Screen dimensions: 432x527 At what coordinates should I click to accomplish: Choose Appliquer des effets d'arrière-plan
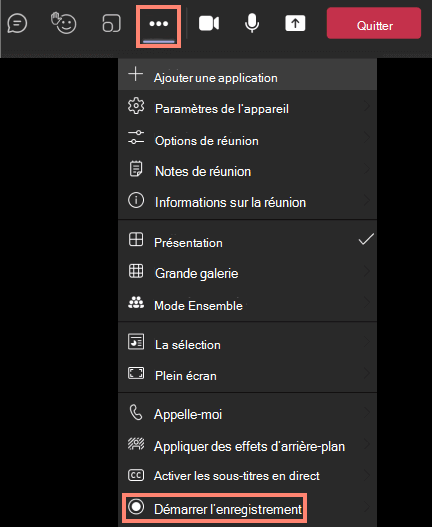(247, 444)
